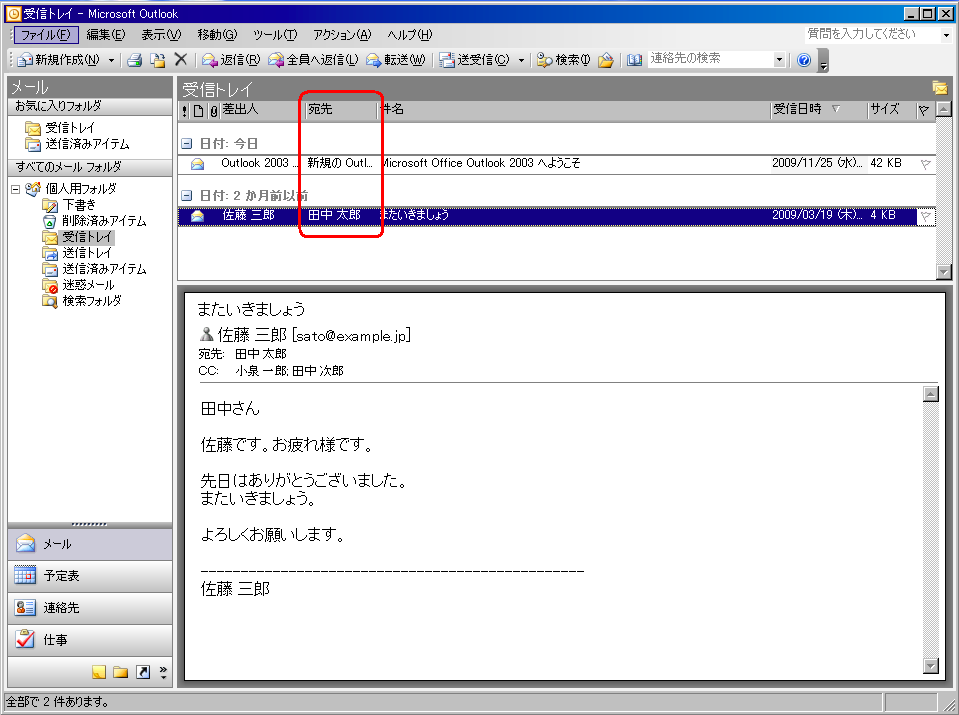959x715 pixels.
Task: Open the 連絡先の検索 dropdown arrow
Action: pyautogui.click(x=779, y=59)
